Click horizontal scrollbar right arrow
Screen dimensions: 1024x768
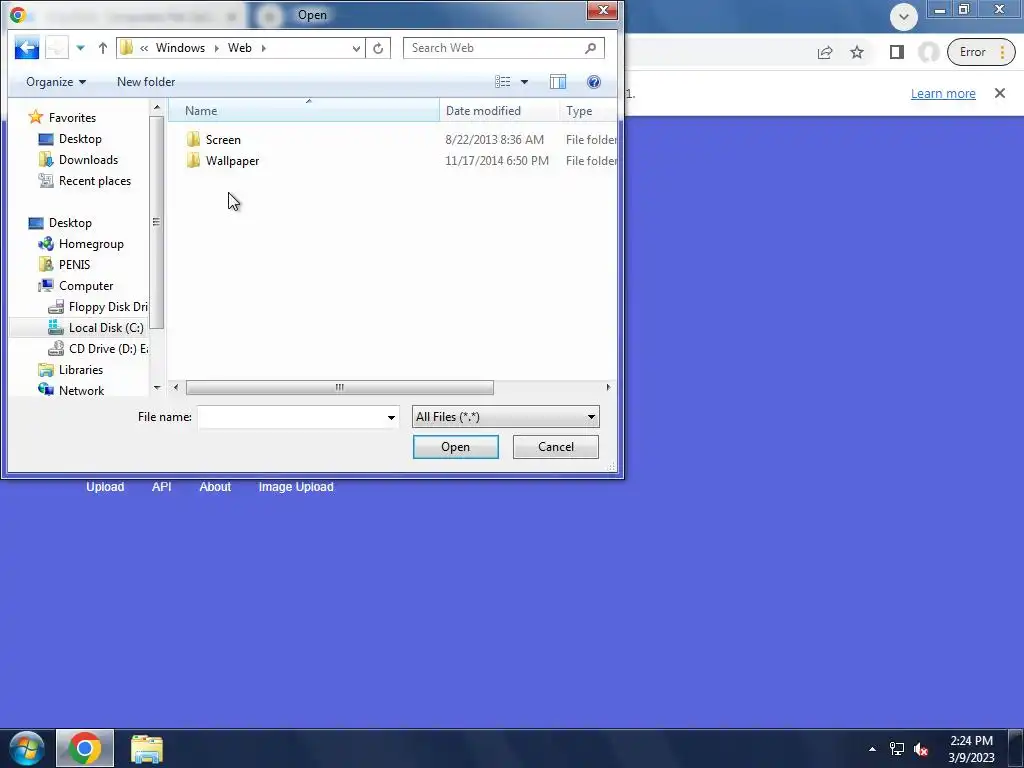tap(609, 387)
